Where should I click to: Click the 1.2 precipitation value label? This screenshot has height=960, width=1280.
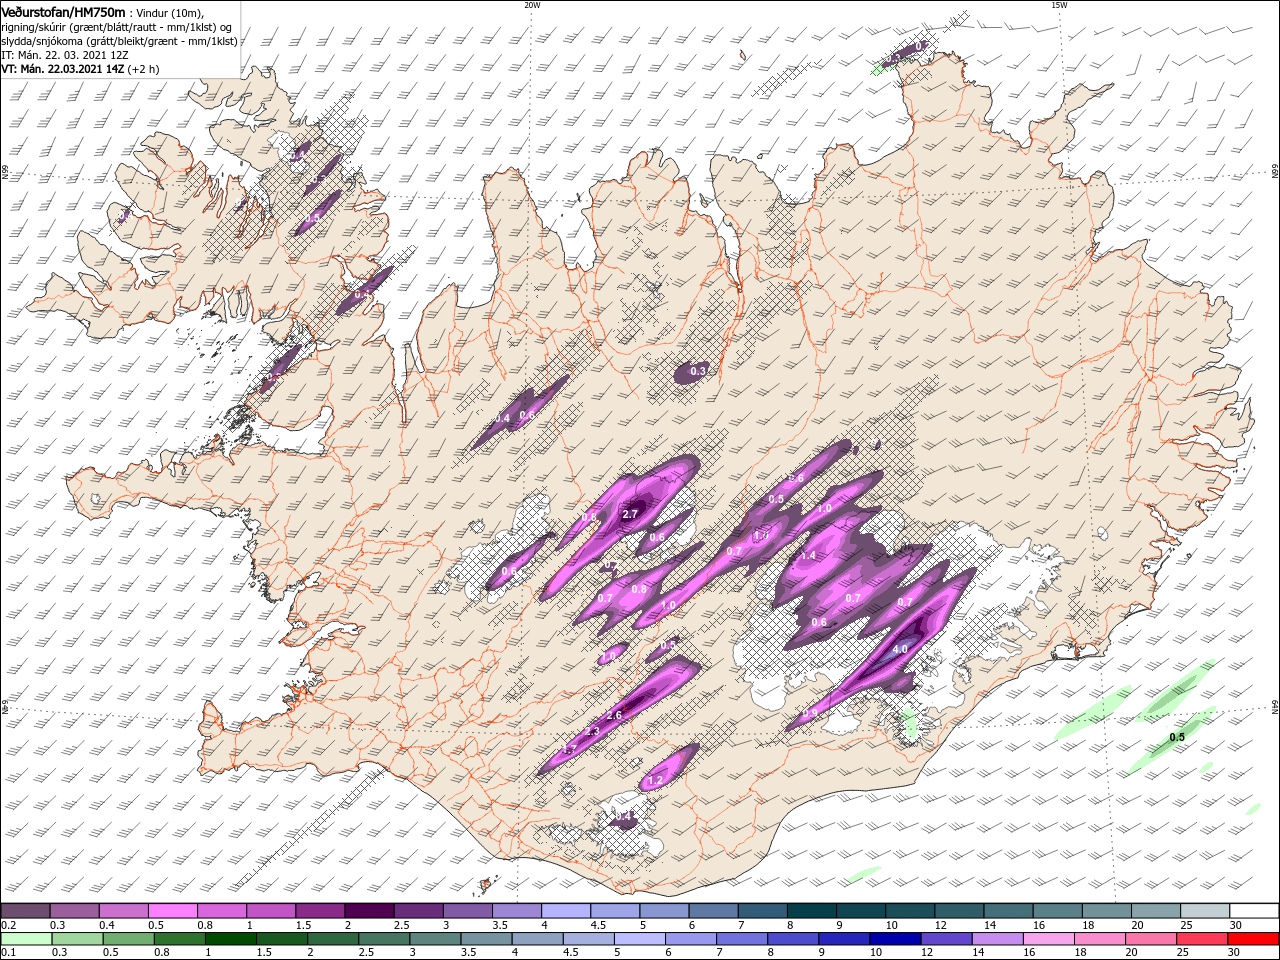click(x=656, y=780)
